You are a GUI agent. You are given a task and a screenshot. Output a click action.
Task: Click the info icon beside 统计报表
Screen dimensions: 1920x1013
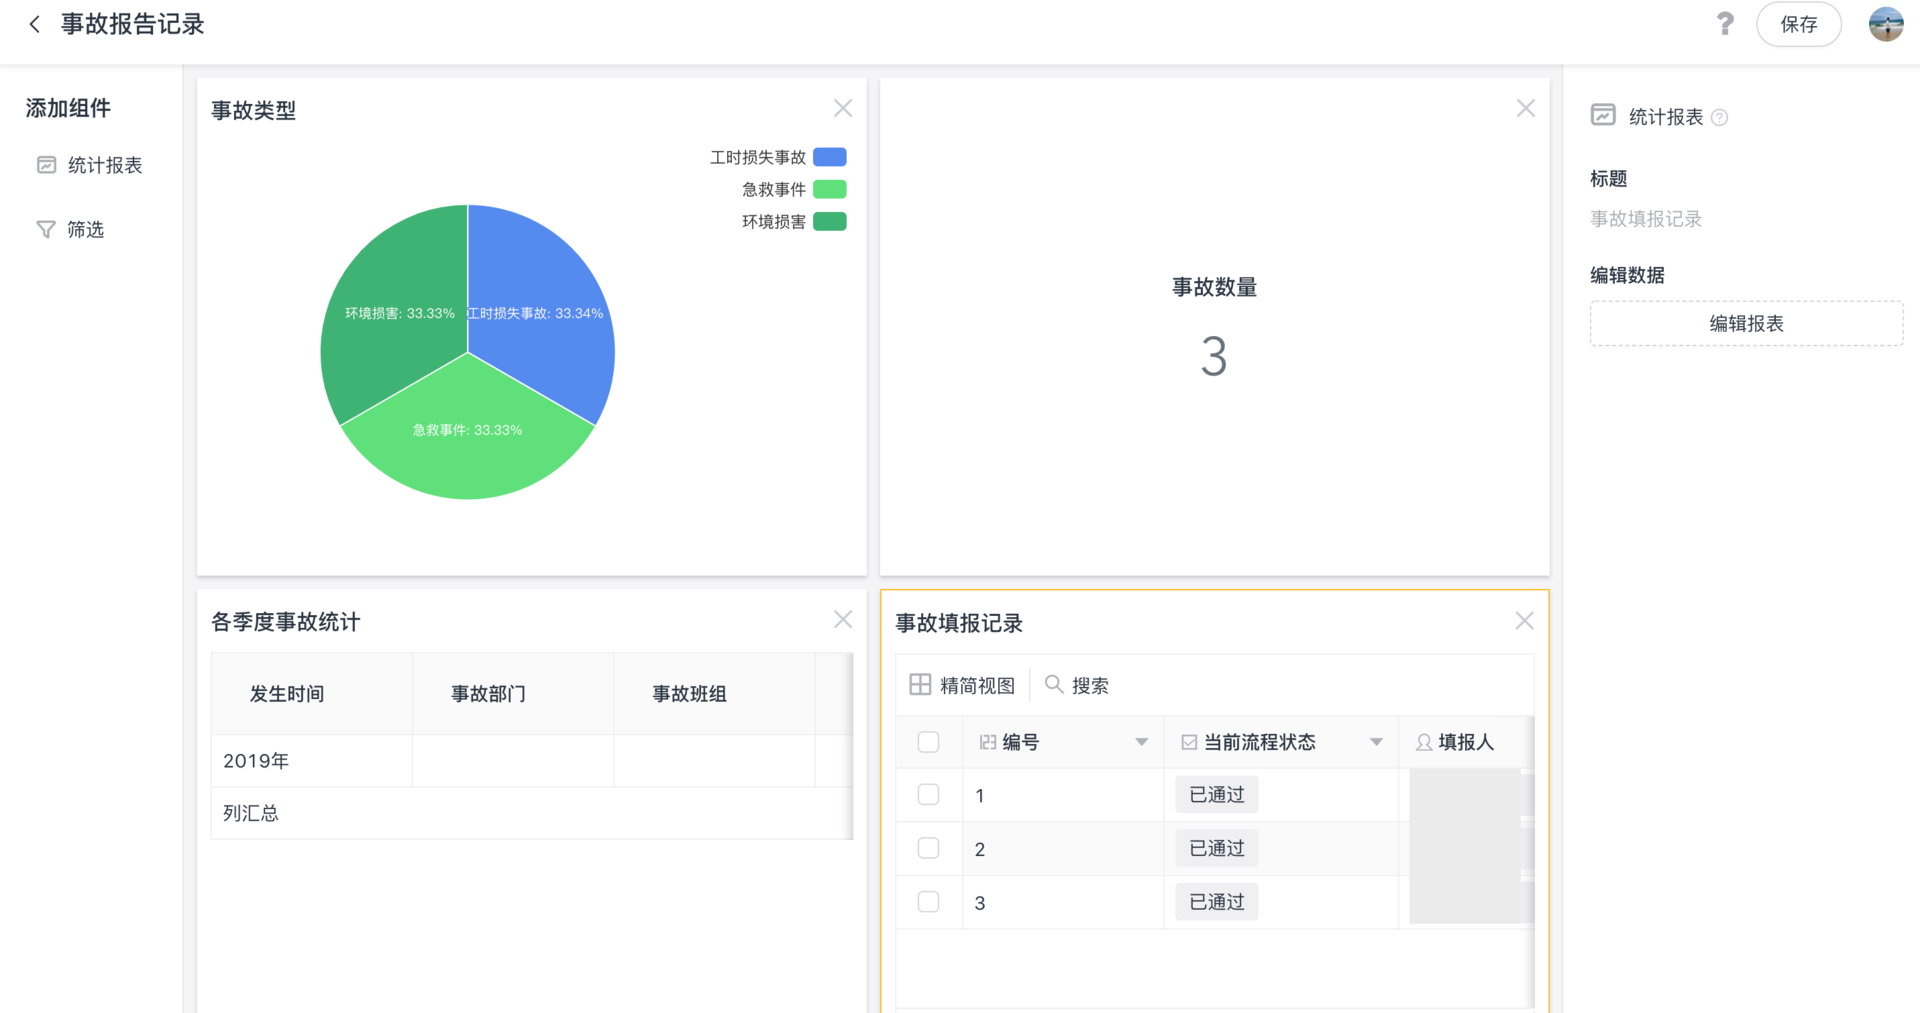[x=1719, y=117]
